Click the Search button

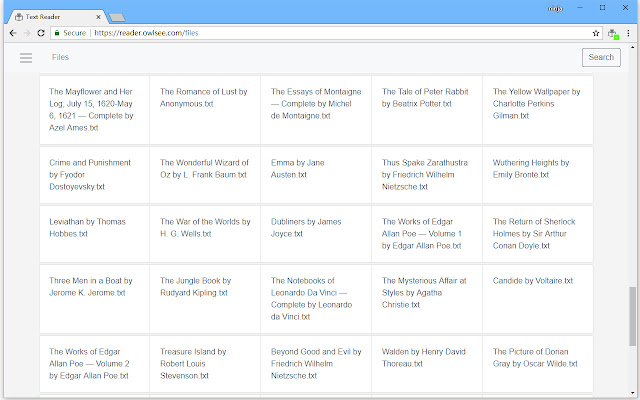[601, 57]
